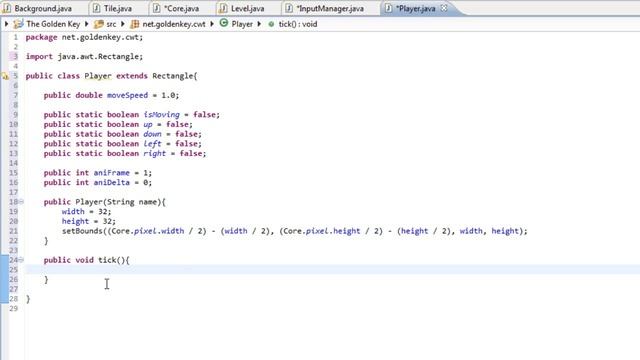Open the Player class breadcrumb
The width and height of the screenshot is (640, 360).
[x=242, y=24]
